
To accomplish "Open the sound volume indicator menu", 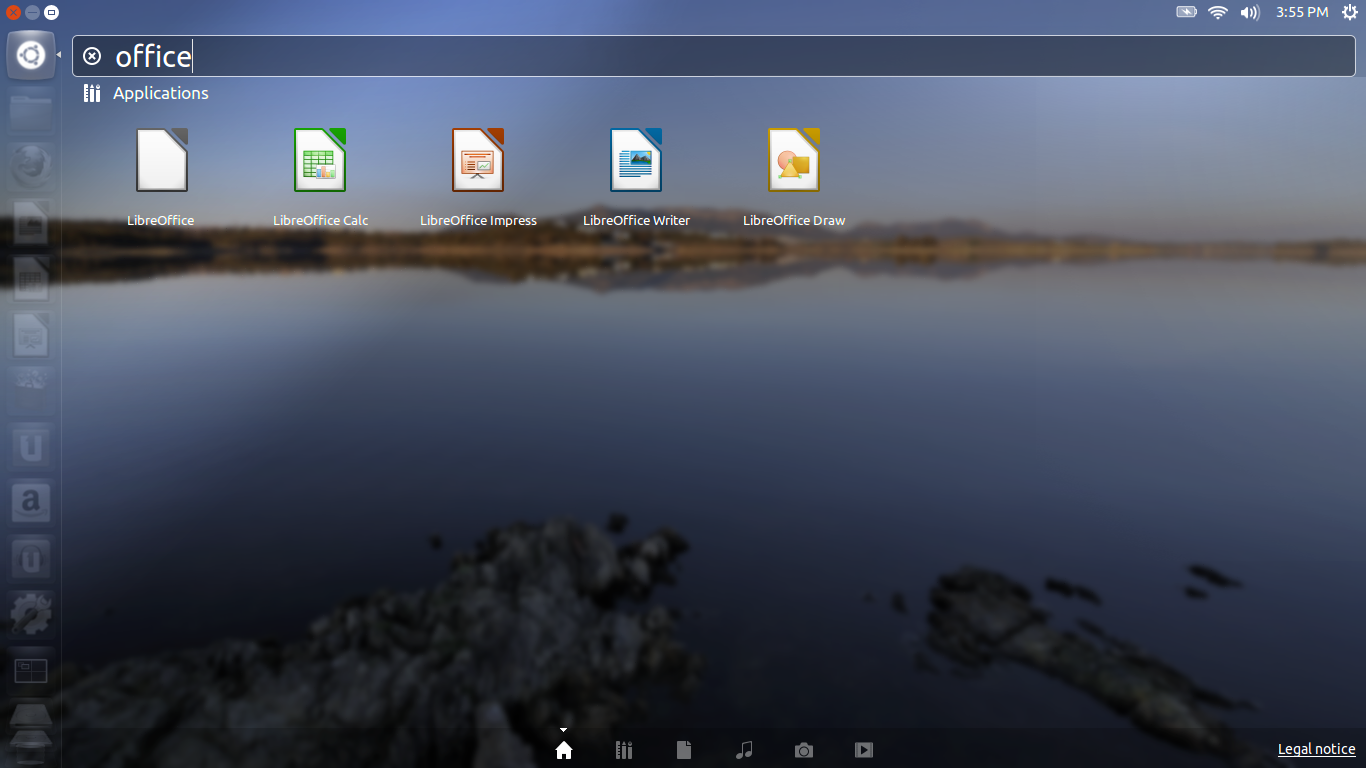I will click(1250, 12).
